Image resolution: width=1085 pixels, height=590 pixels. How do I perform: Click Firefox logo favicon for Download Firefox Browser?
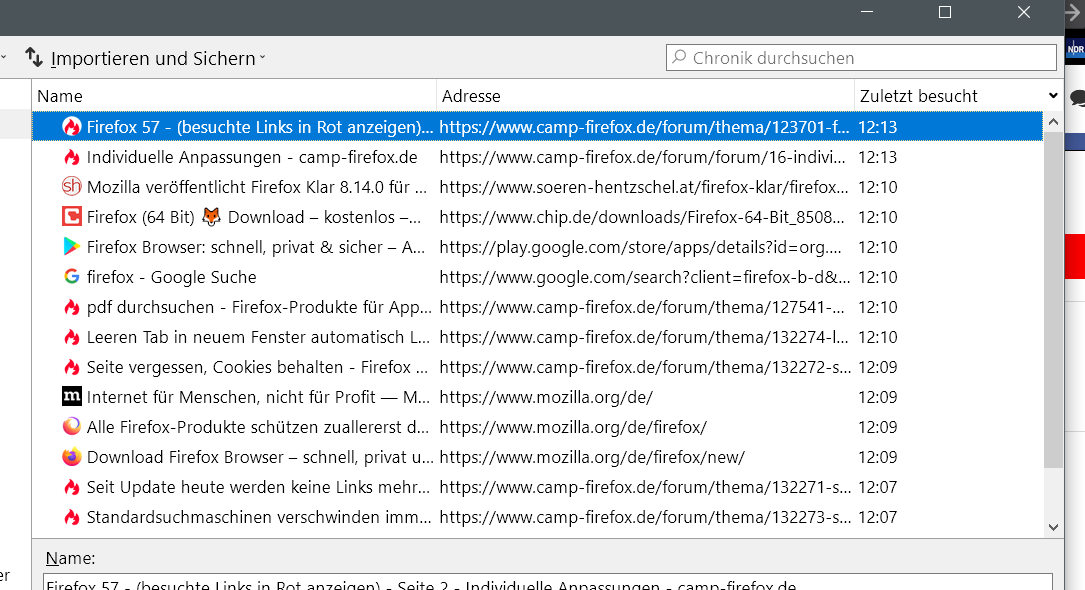tap(71, 457)
